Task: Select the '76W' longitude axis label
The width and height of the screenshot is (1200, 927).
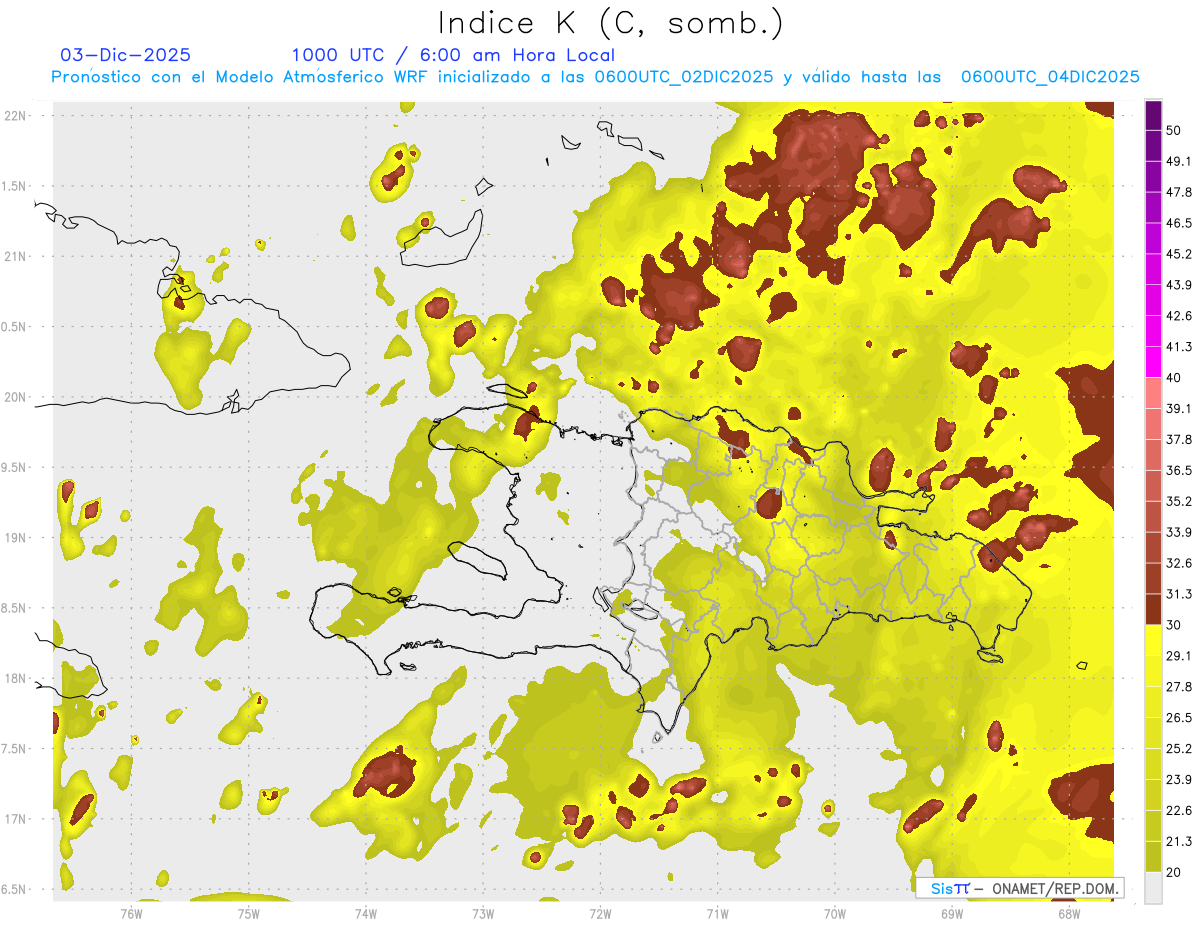Action: pos(131,914)
